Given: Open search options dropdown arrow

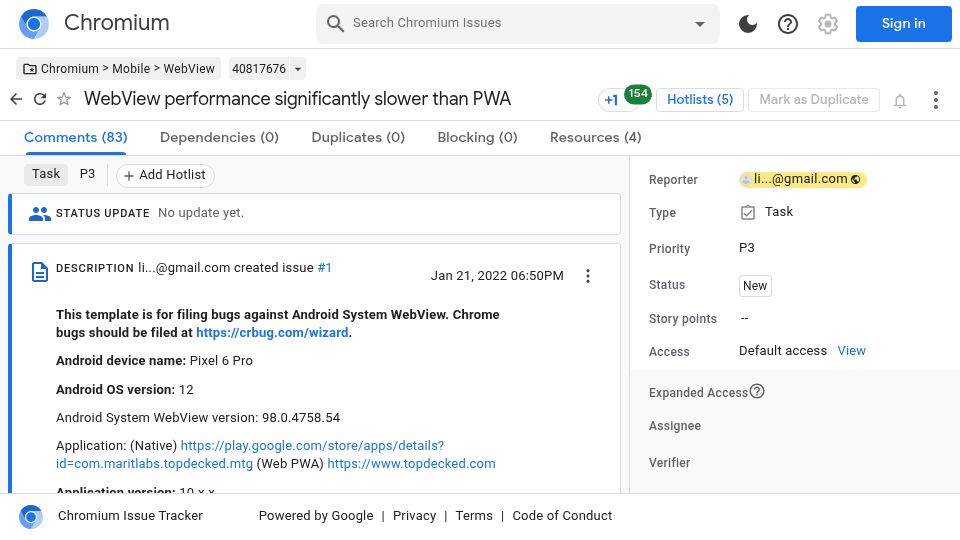Looking at the screenshot, I should [x=699, y=24].
